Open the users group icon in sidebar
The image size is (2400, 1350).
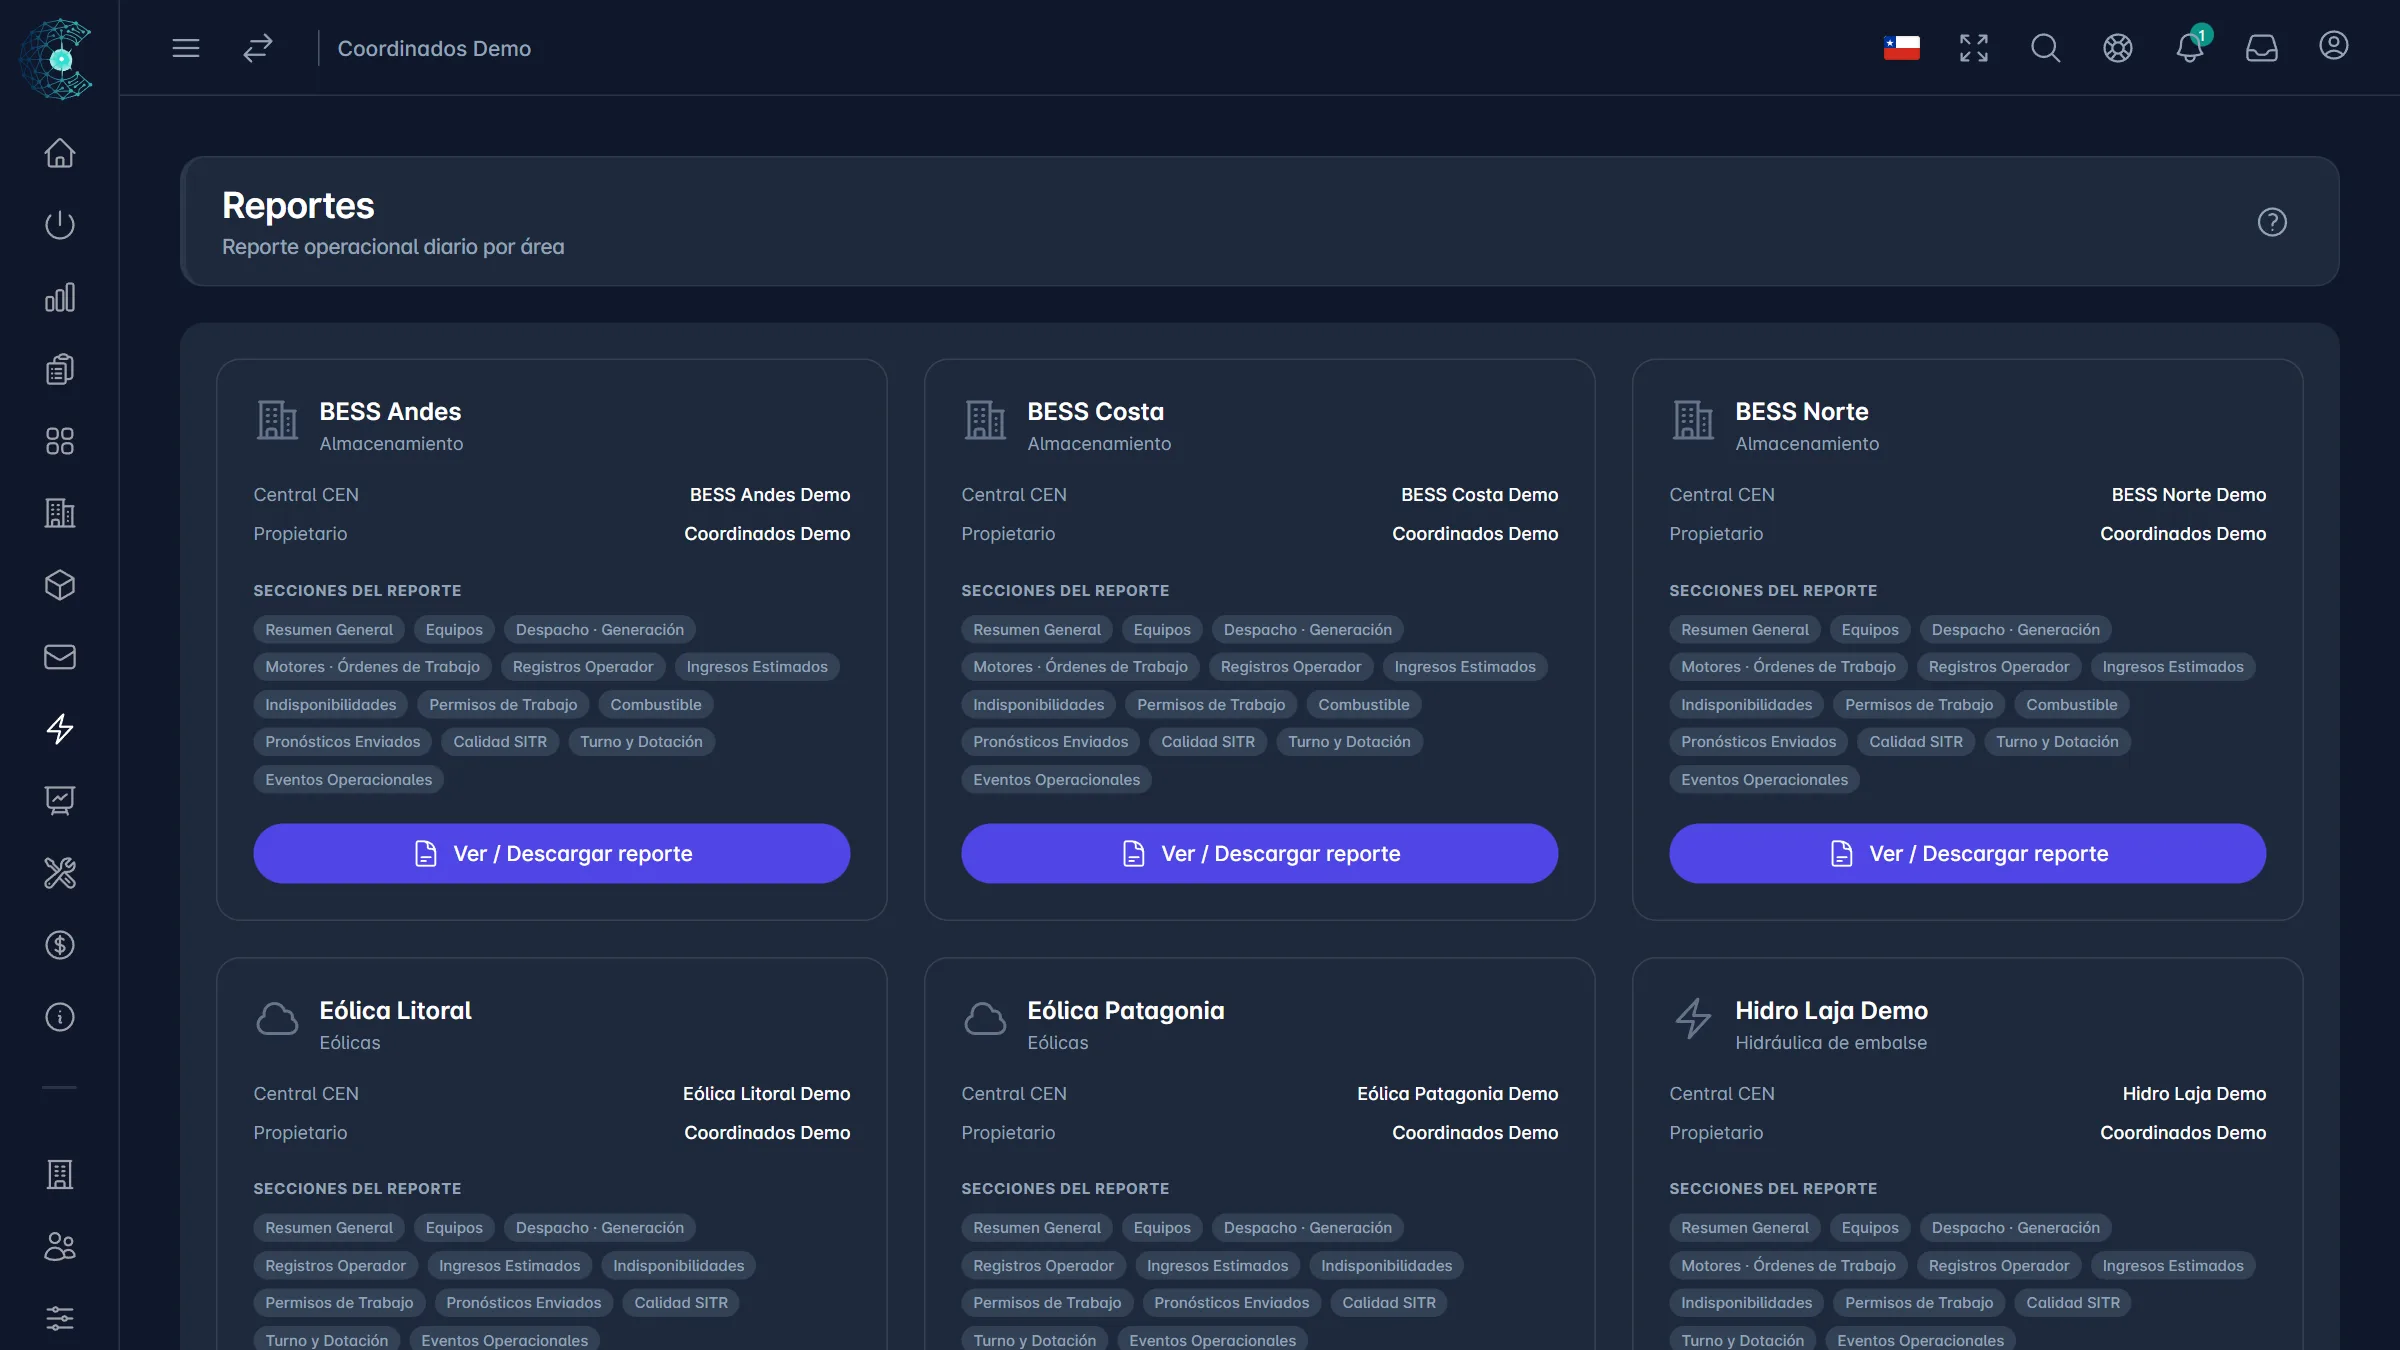60,1247
